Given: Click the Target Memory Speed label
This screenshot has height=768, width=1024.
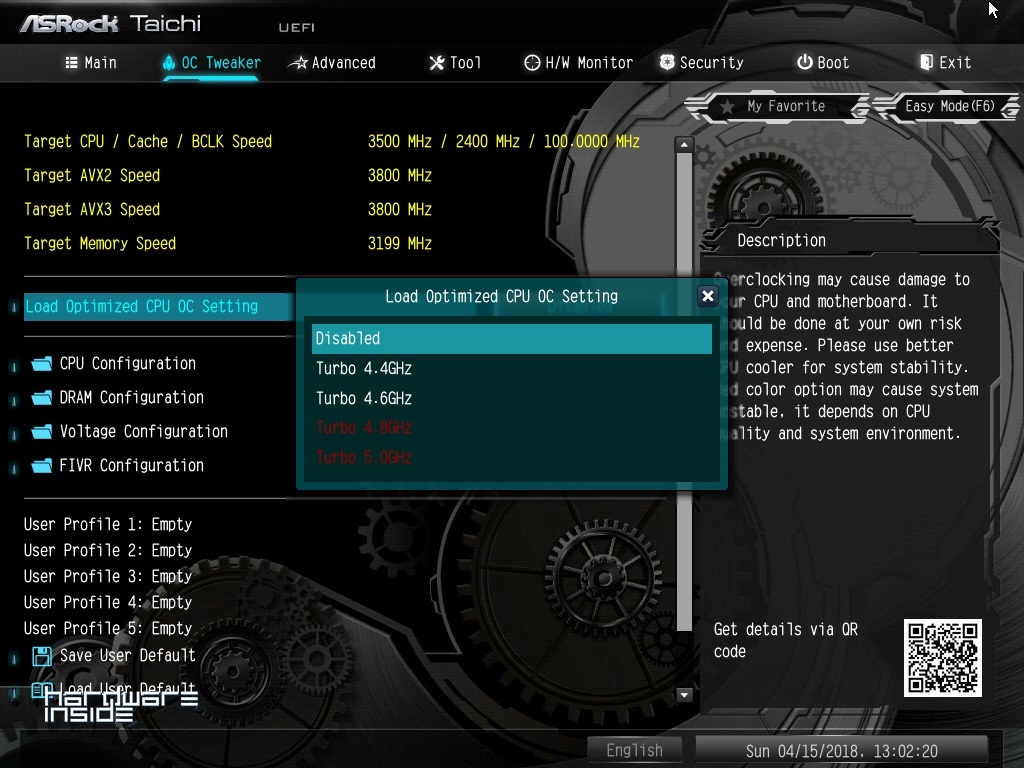Looking at the screenshot, I should (100, 244).
